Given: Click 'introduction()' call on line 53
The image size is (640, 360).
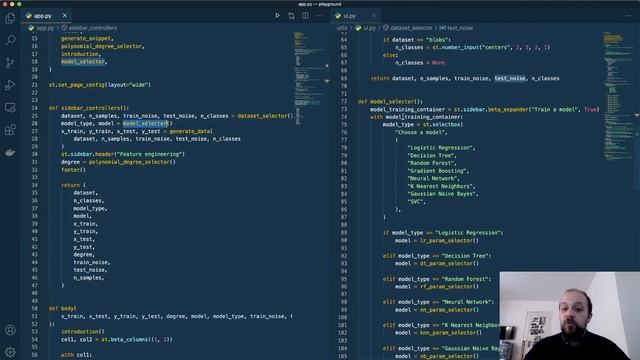Looking at the screenshot, I should pos(82,332).
